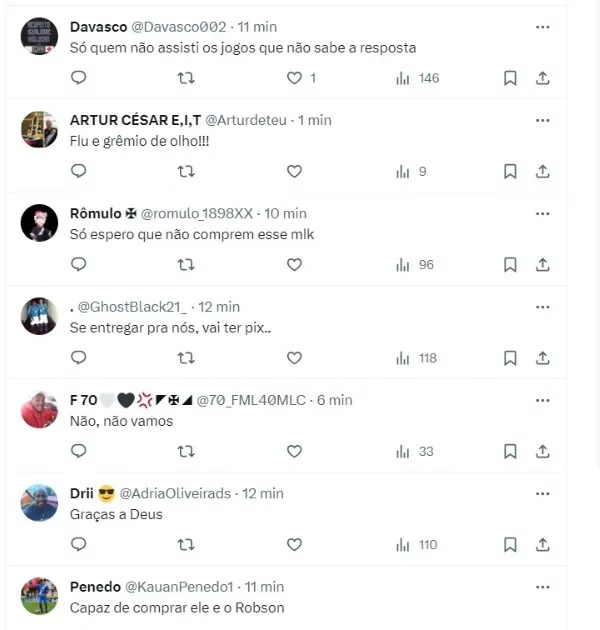The width and height of the screenshot is (600, 630).
Task: Open Rômulo's profile picture
Action: point(39,223)
